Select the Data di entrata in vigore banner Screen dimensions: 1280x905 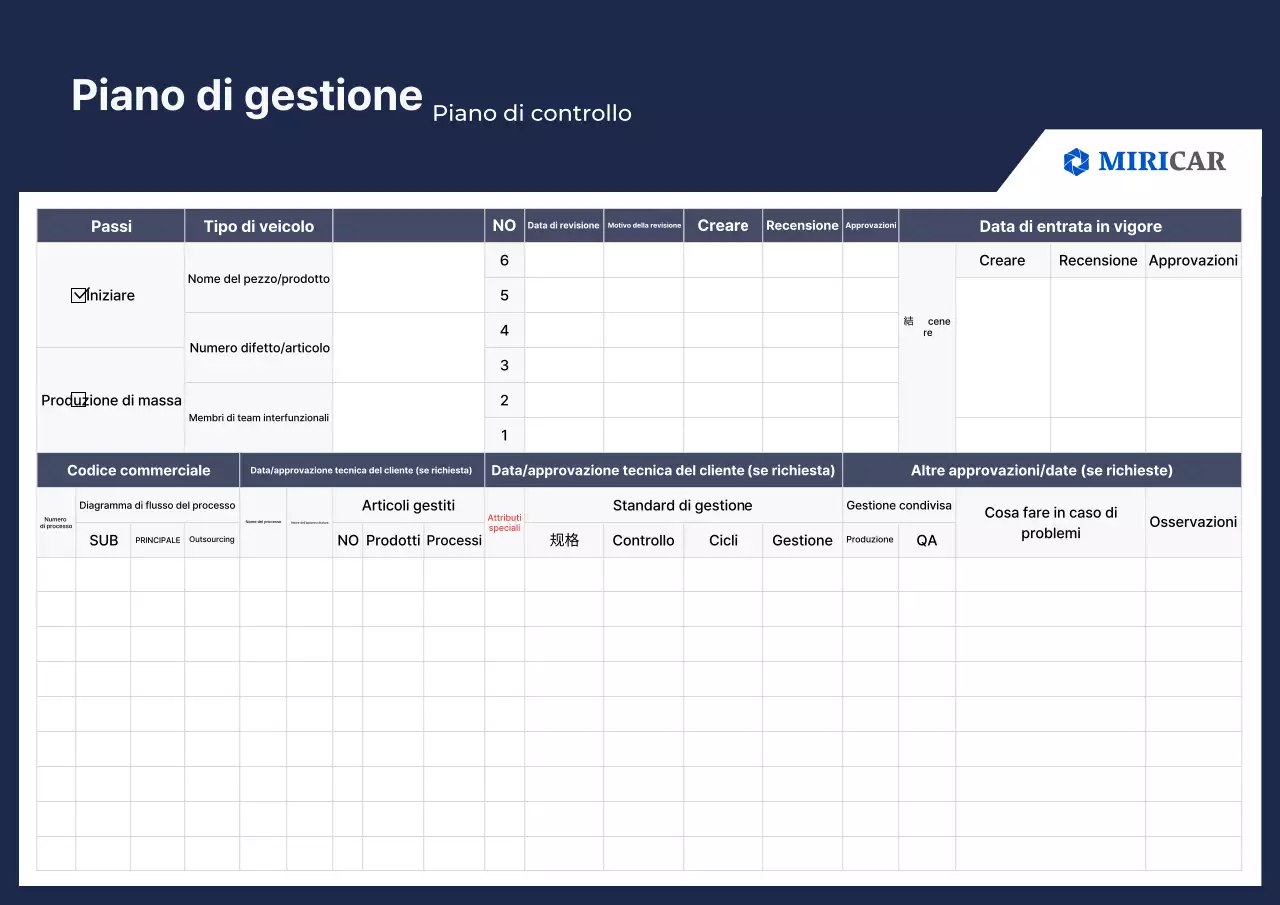tap(1070, 225)
